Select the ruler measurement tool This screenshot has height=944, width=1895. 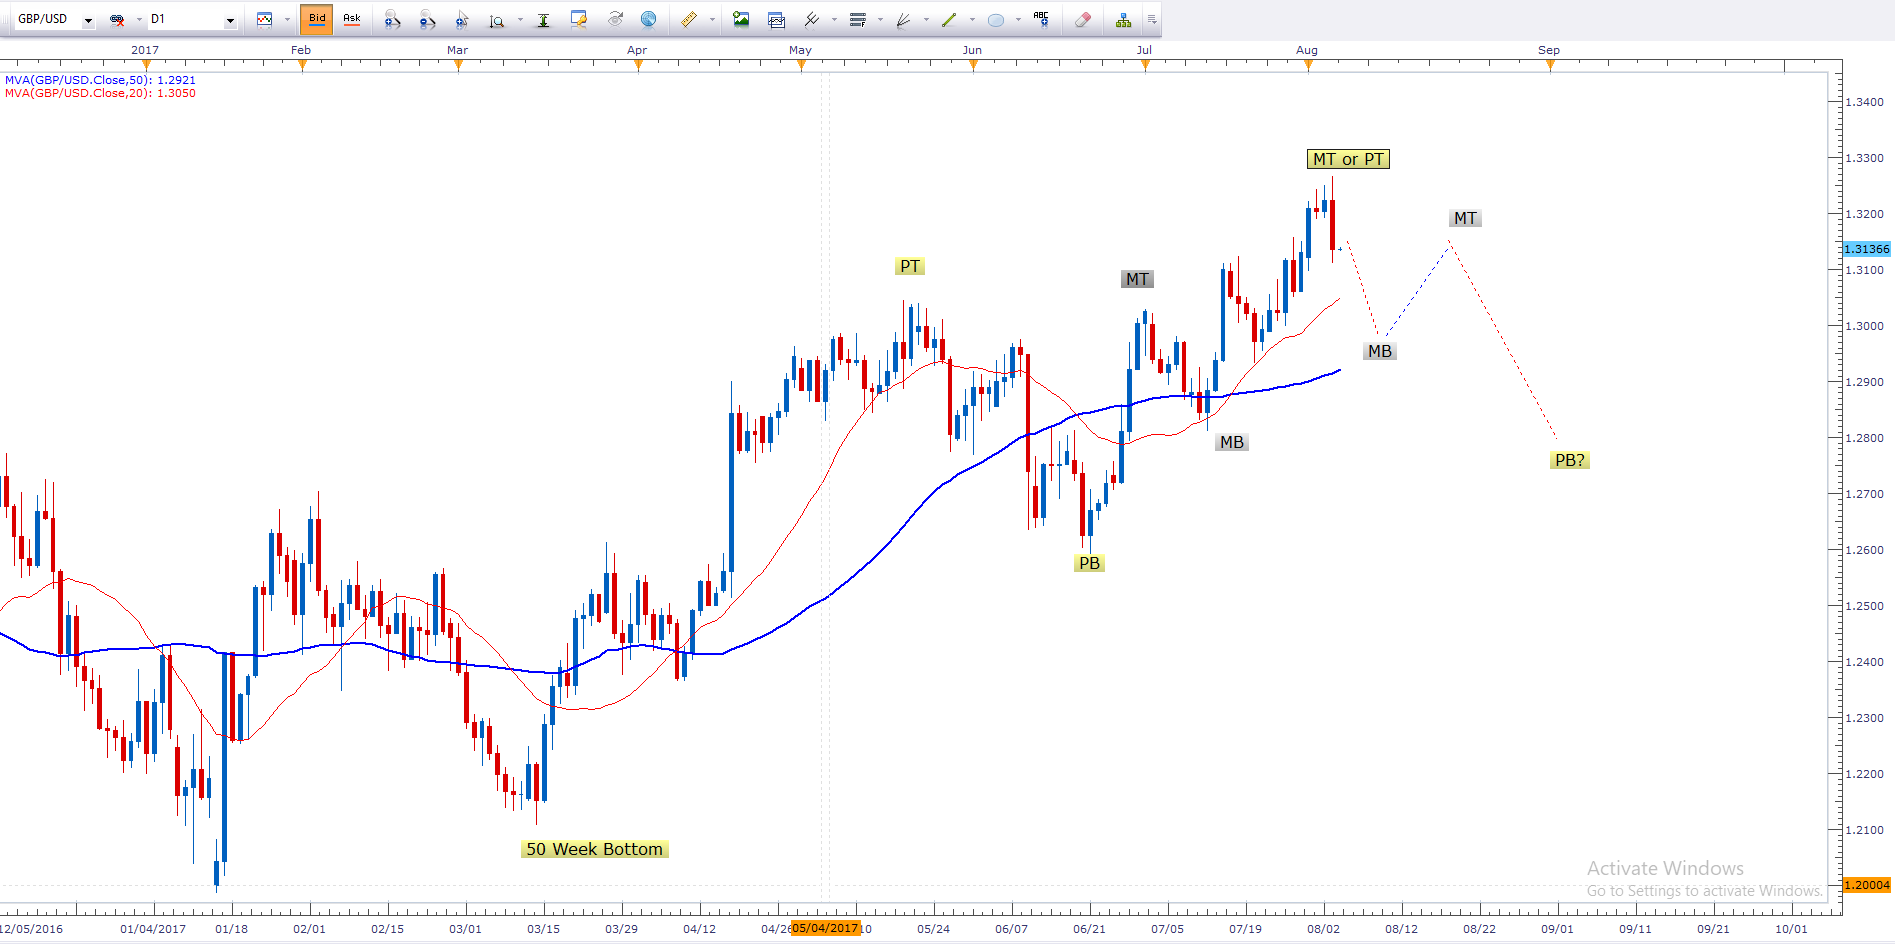click(x=689, y=19)
